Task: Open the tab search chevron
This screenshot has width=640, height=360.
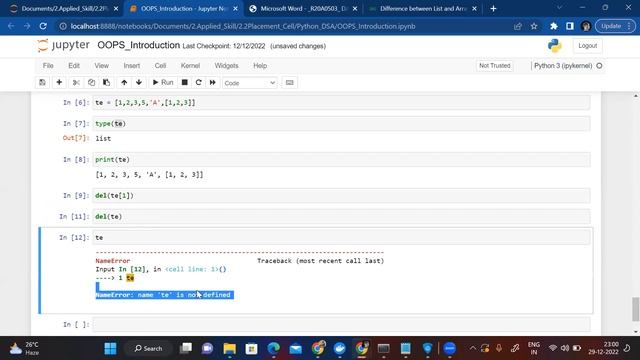Action: point(560,8)
